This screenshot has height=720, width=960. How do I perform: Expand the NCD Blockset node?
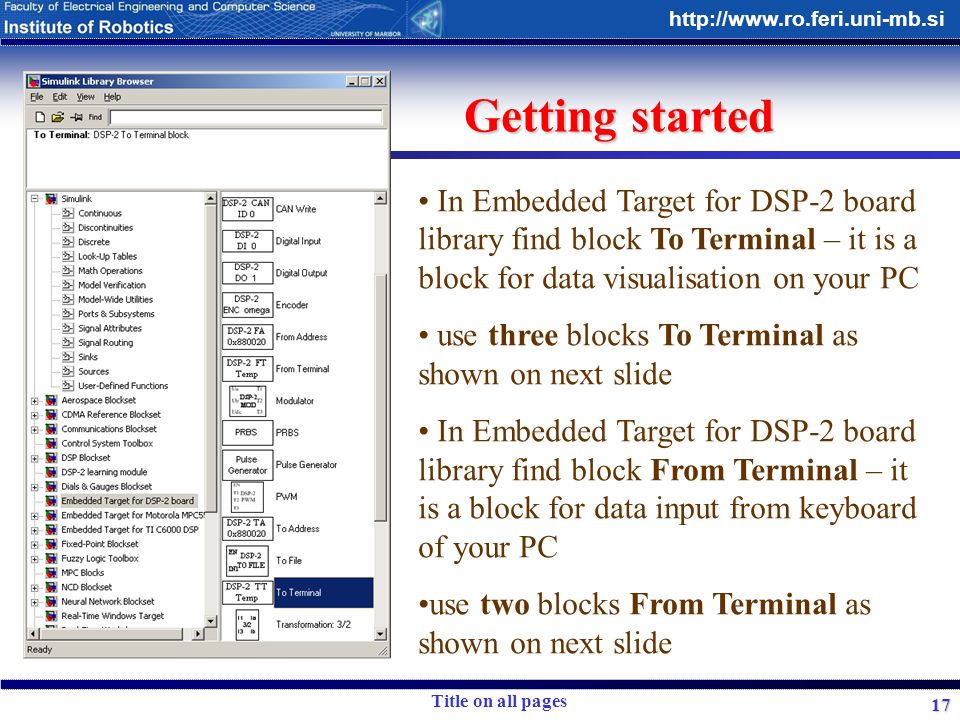(x=35, y=588)
